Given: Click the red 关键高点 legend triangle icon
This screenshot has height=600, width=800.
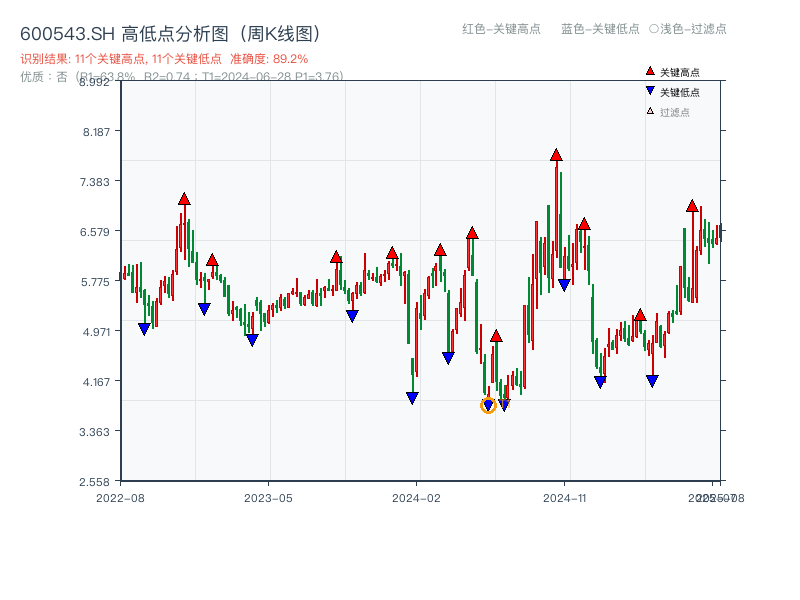Looking at the screenshot, I should pyautogui.click(x=650, y=71).
